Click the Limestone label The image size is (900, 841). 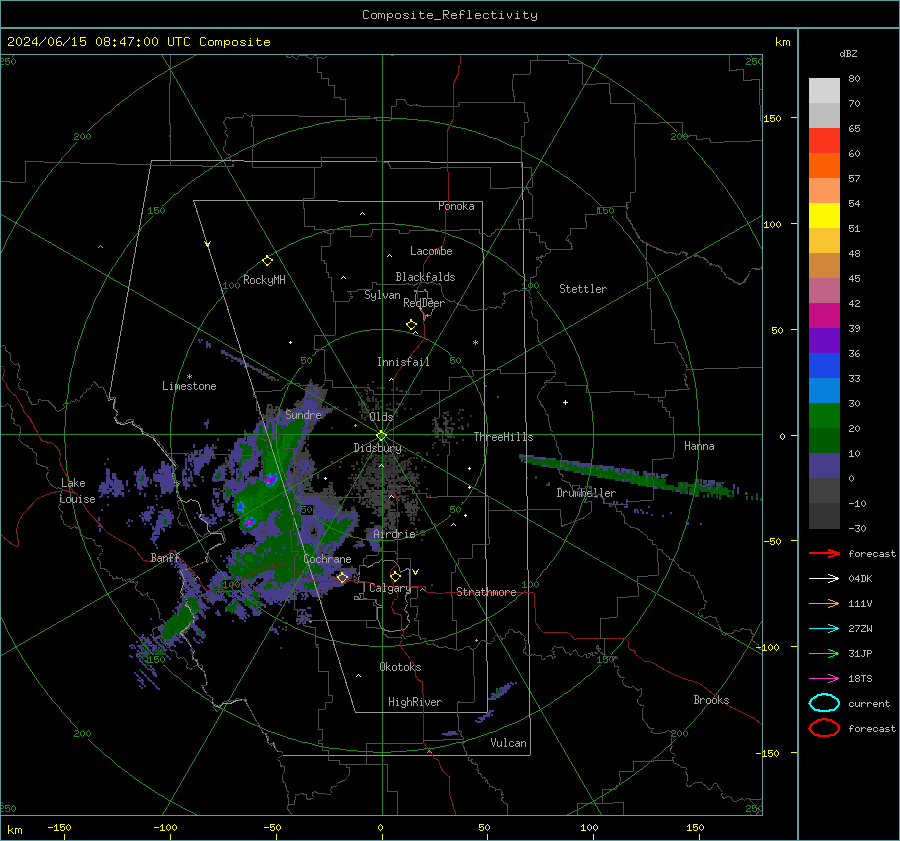189,386
